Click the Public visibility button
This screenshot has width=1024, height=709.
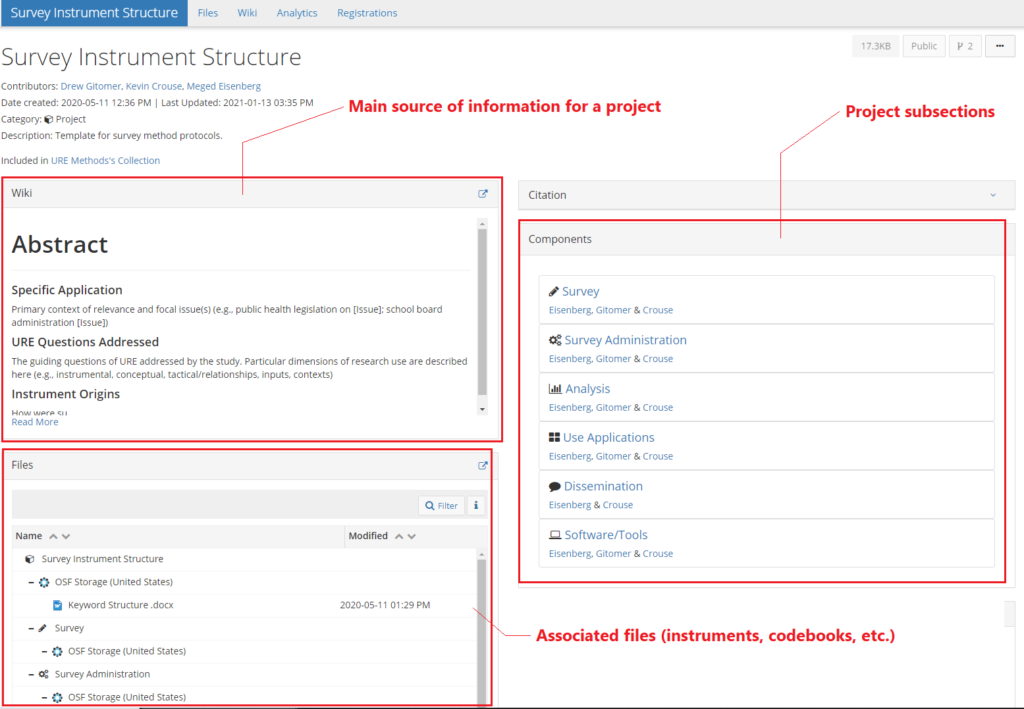(923, 46)
